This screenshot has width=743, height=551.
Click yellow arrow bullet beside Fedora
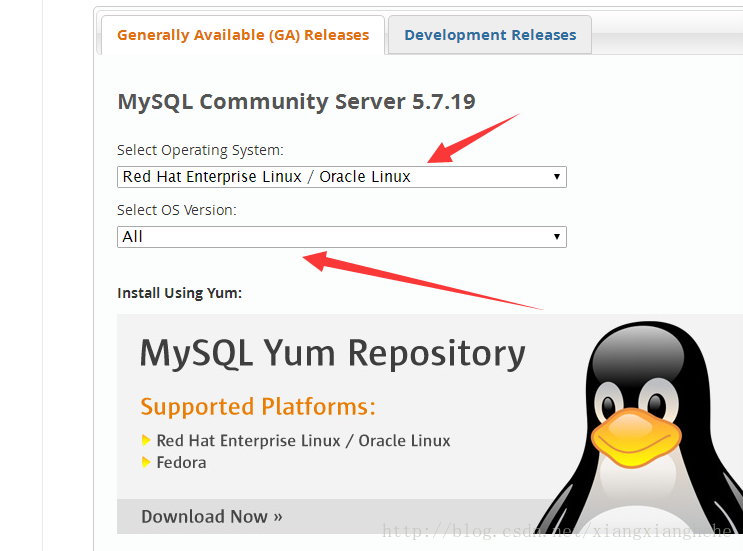[x=146, y=462]
